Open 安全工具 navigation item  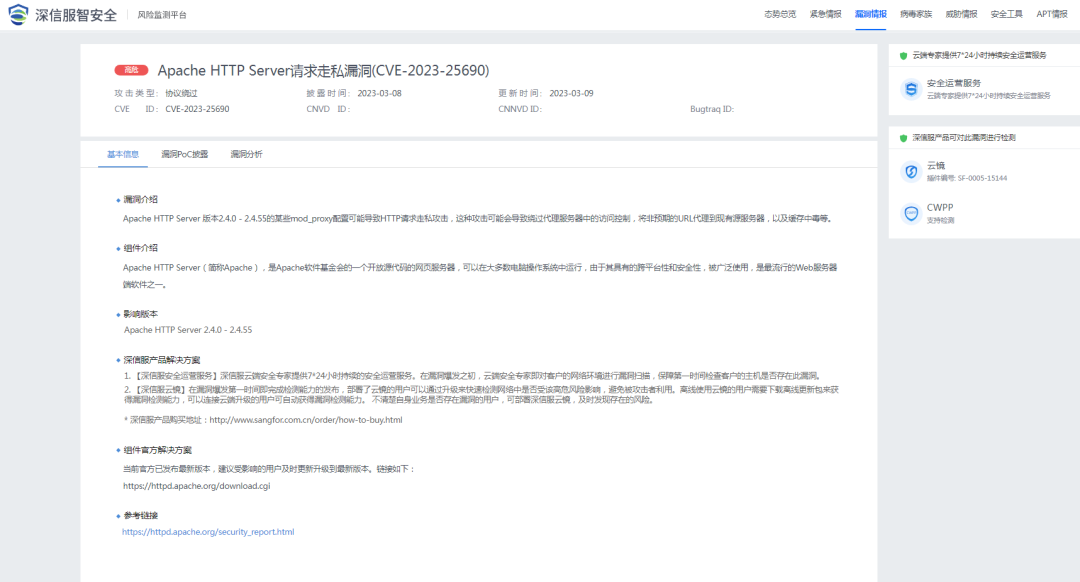1006,14
